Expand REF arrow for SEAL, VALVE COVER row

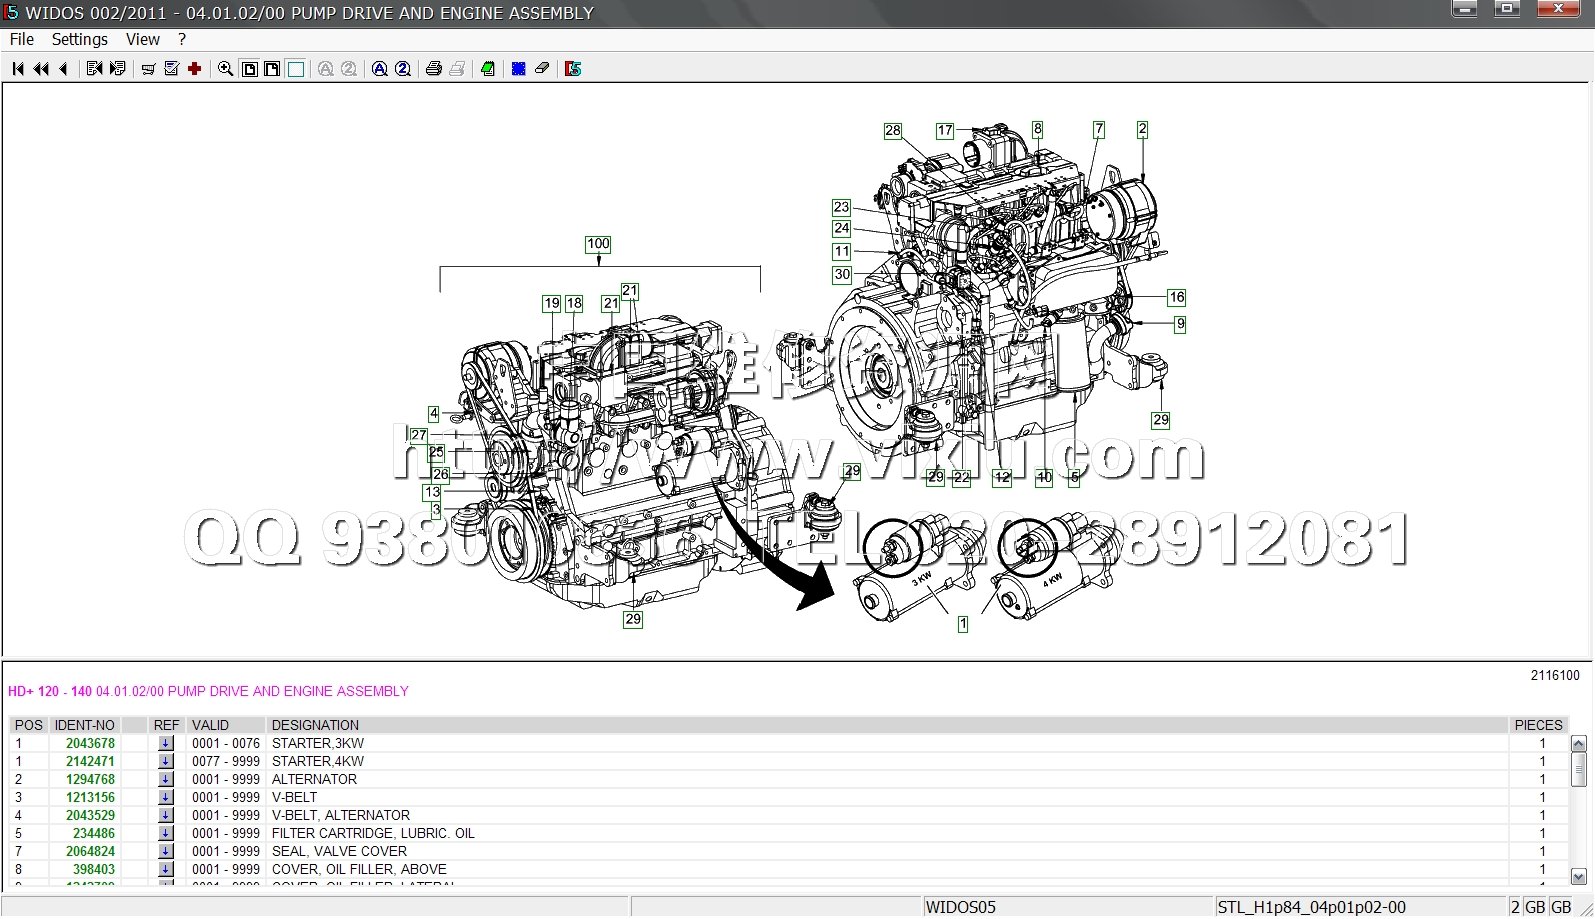[166, 852]
